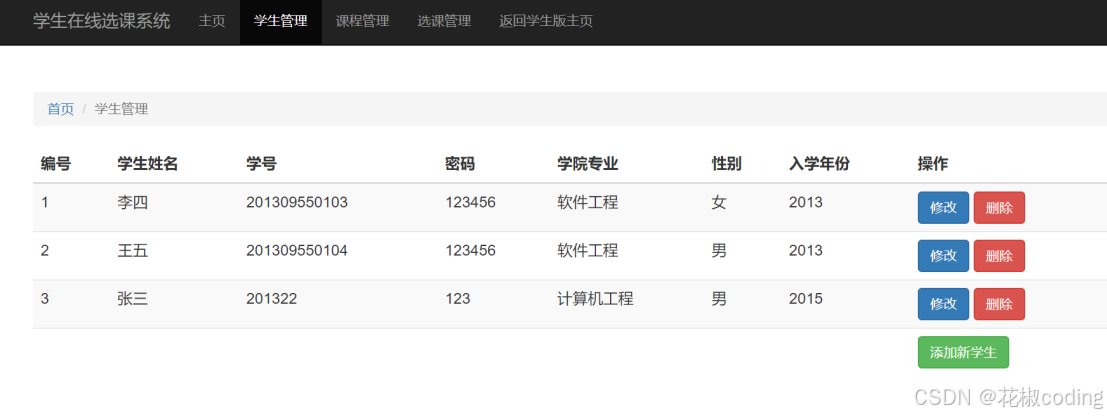Click 计算机工程 major cell

pos(595,299)
